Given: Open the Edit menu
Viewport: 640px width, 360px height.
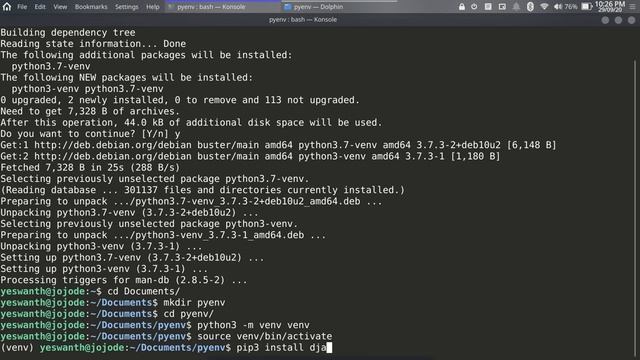Looking at the screenshot, I should pos(40,7).
